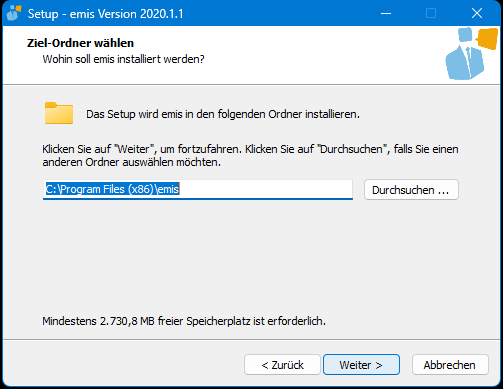This screenshot has width=503, height=389.
Task: Click the disabled maximize button
Action: (431, 13)
